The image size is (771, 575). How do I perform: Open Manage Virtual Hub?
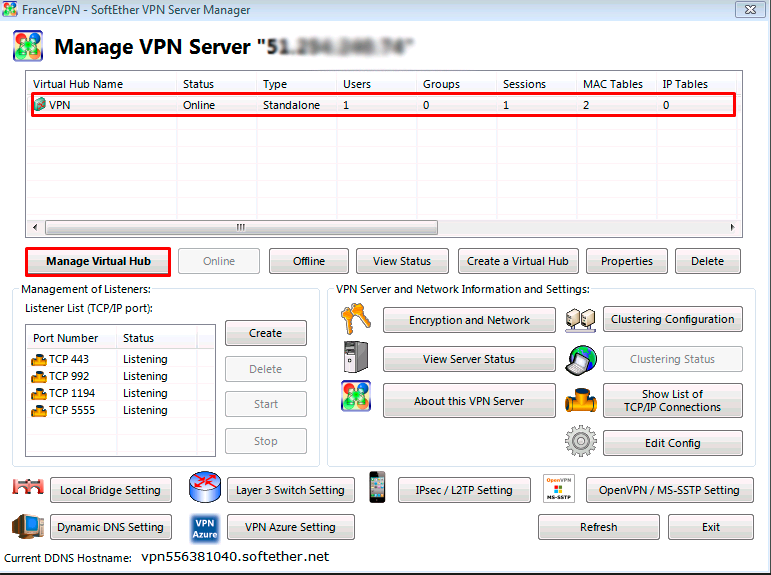point(98,261)
